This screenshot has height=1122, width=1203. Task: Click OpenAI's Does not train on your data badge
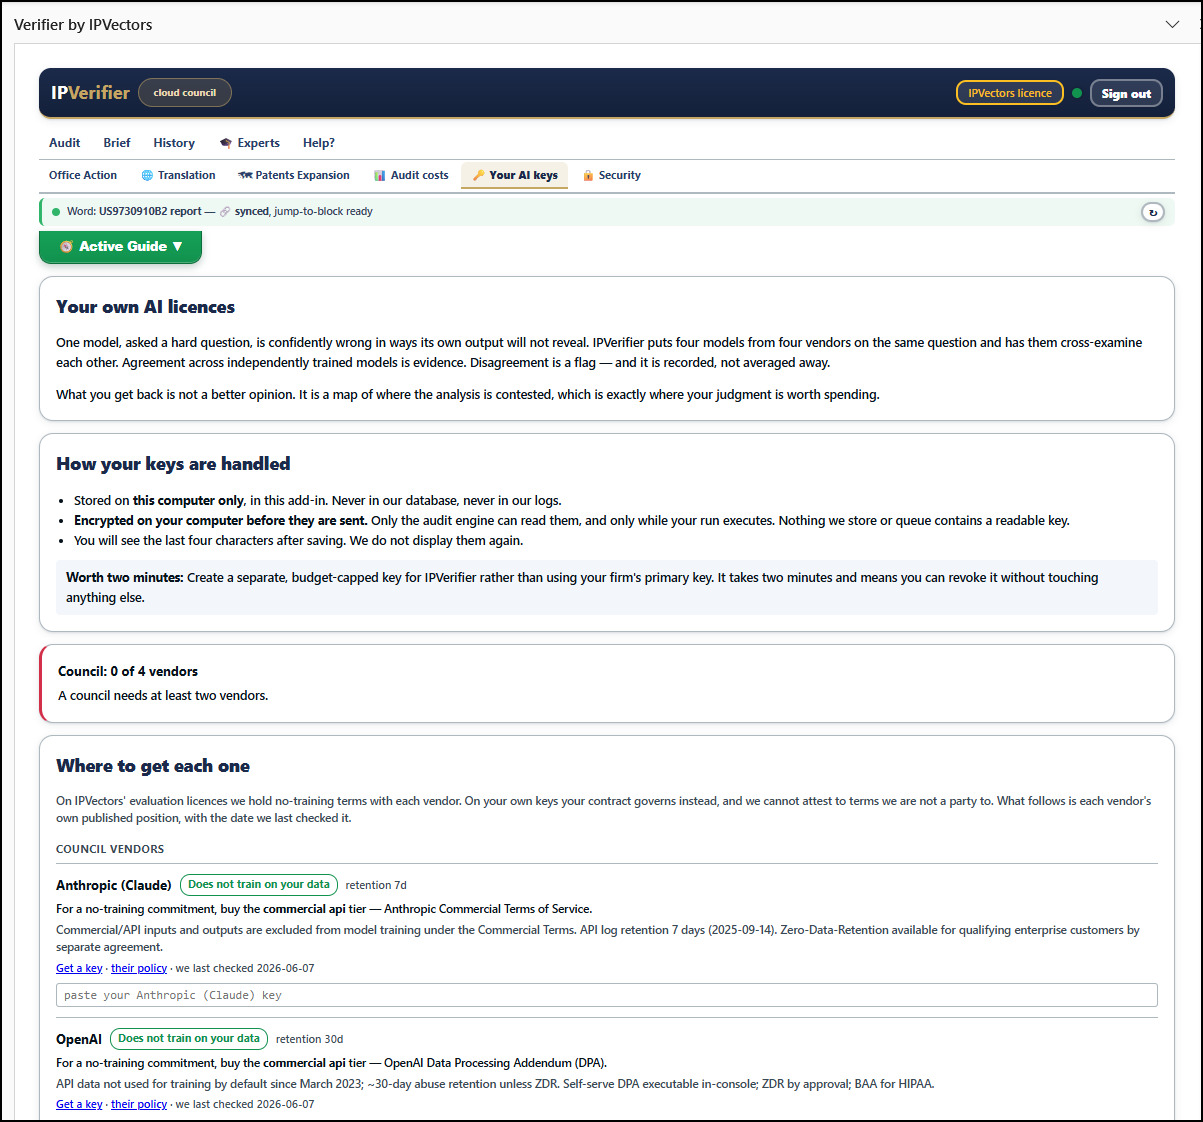tap(189, 1038)
